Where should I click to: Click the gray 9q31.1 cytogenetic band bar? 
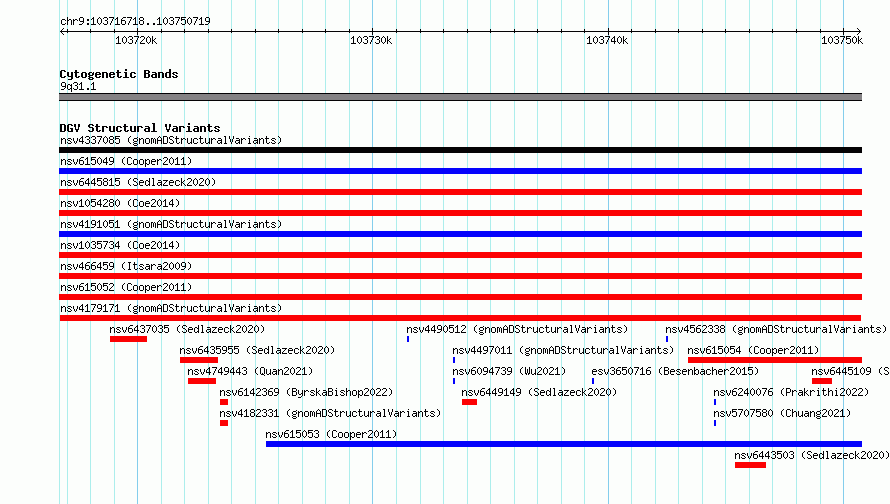460,97
